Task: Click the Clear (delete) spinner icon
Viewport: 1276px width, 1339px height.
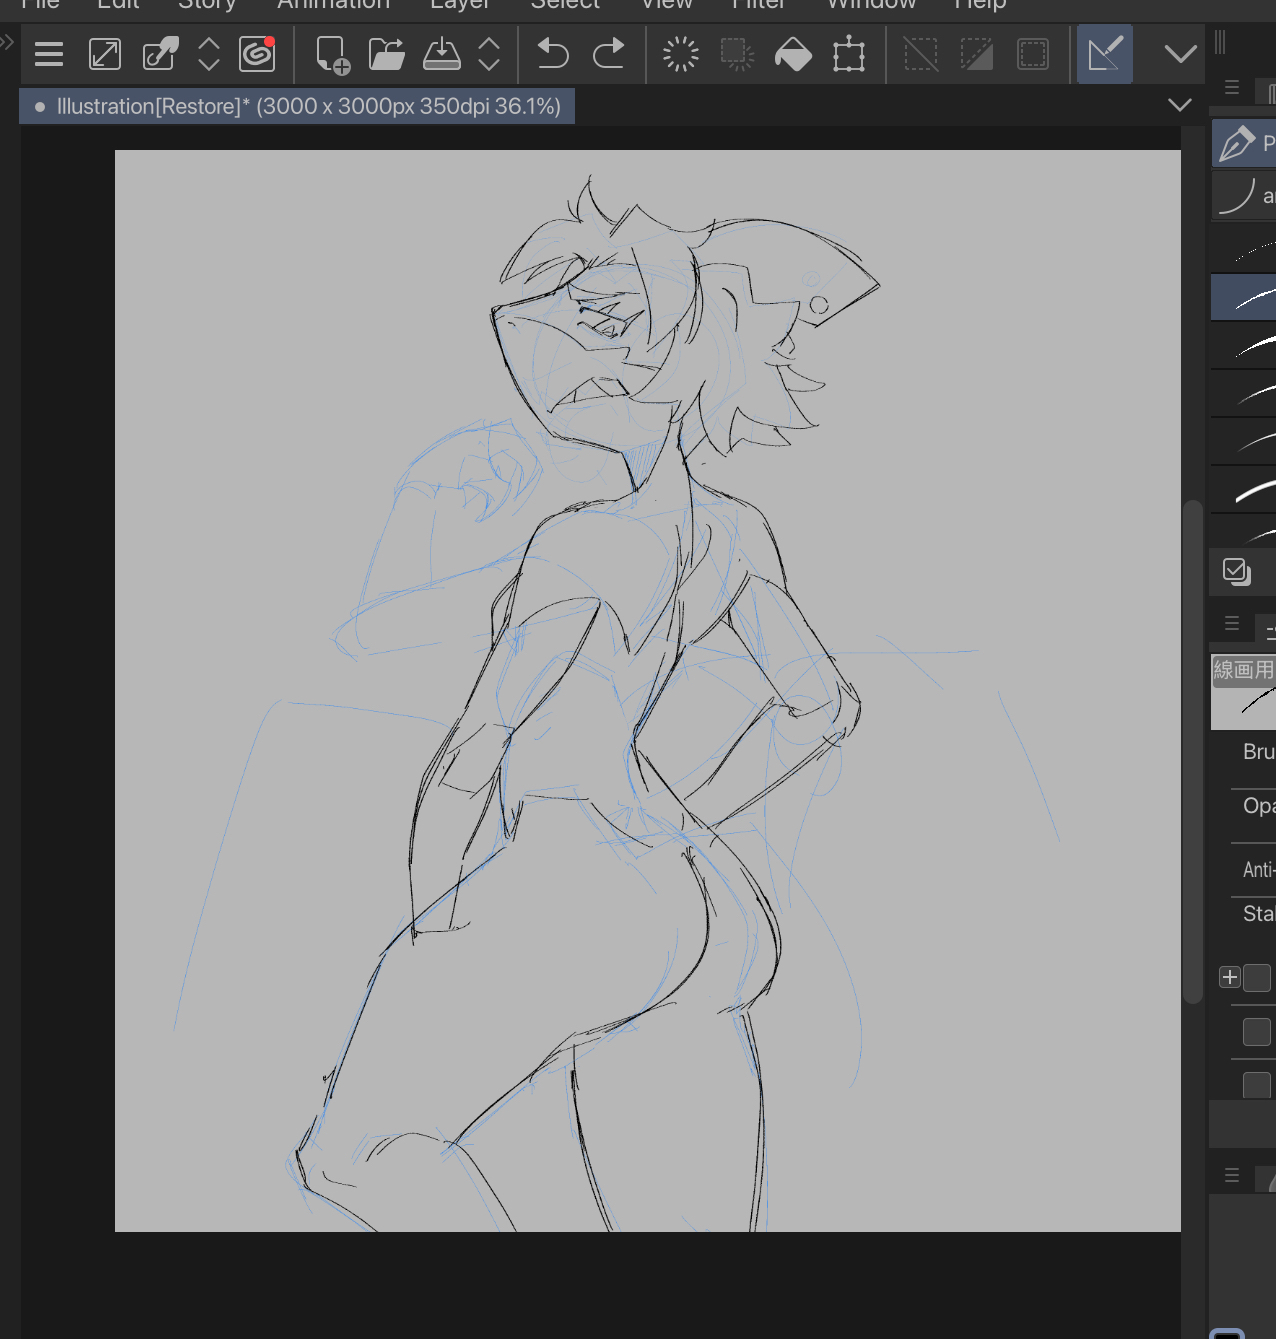Action: 681,54
